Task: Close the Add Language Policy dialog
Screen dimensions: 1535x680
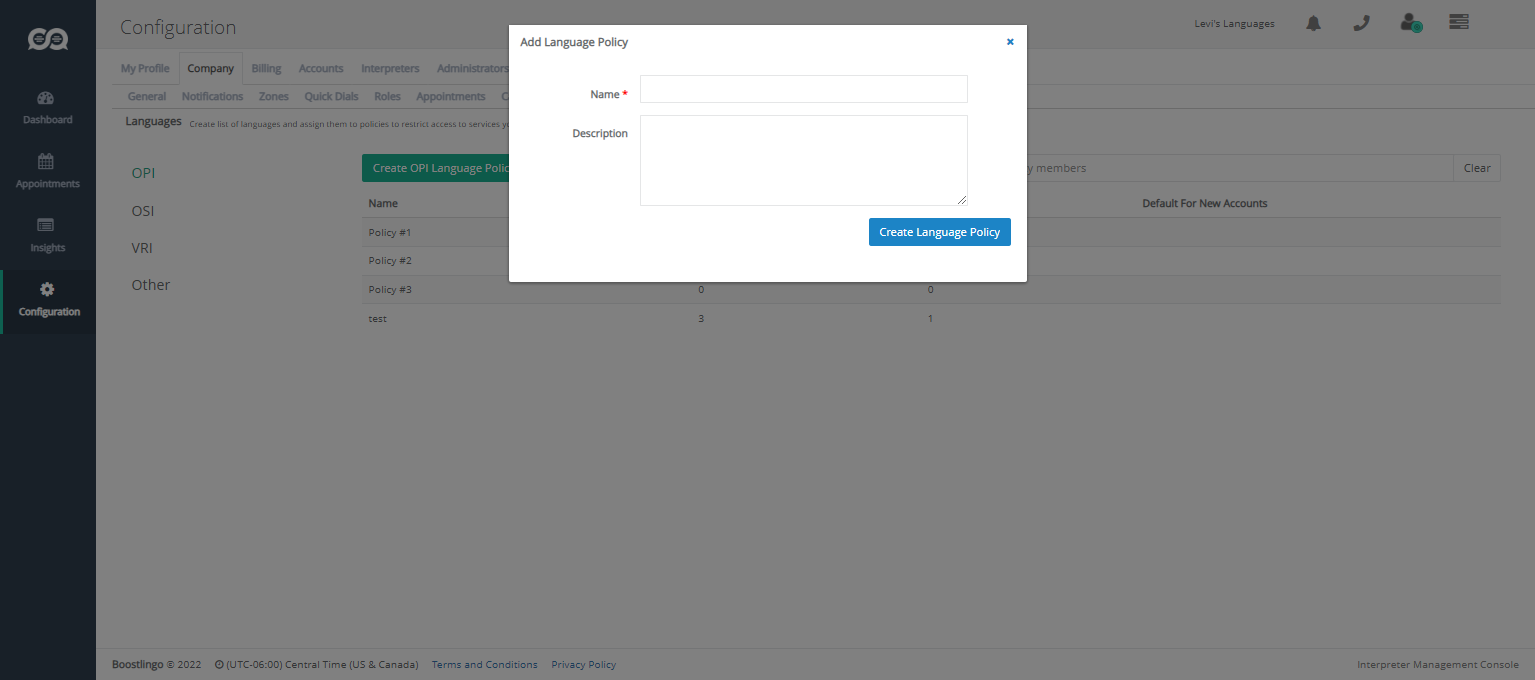Action: pos(1010,42)
